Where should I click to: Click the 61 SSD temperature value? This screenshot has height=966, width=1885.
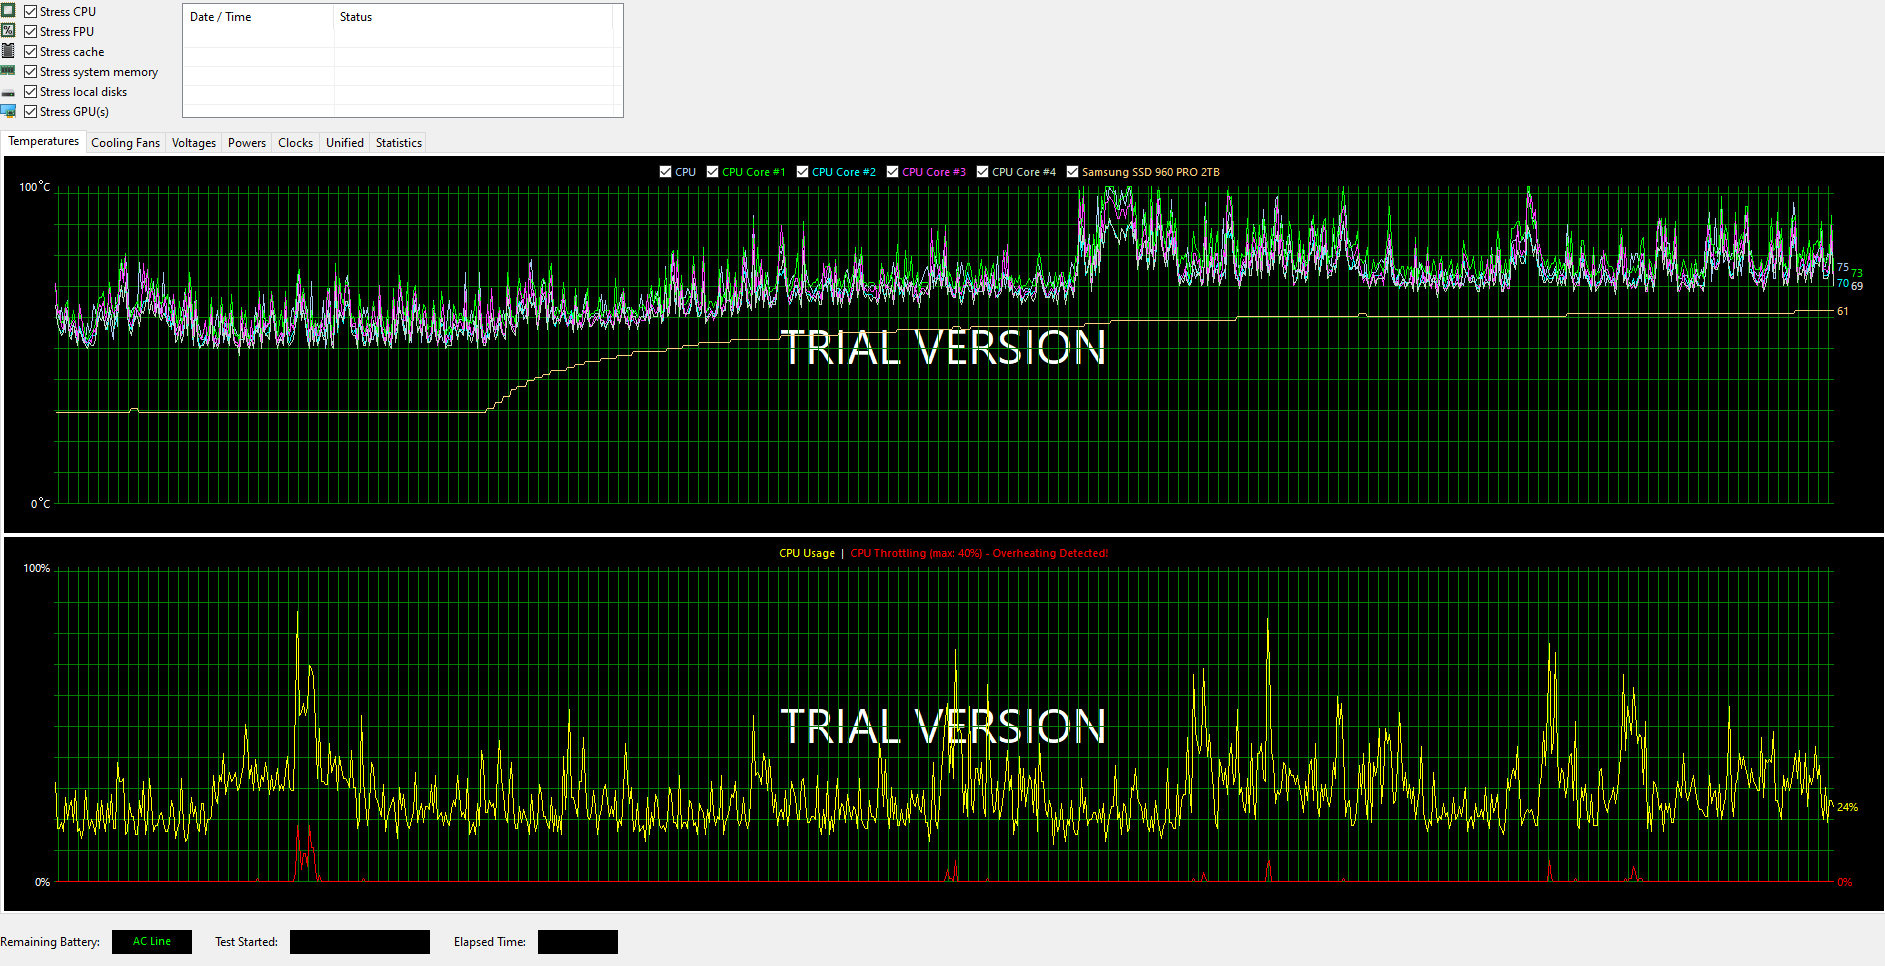point(1842,311)
